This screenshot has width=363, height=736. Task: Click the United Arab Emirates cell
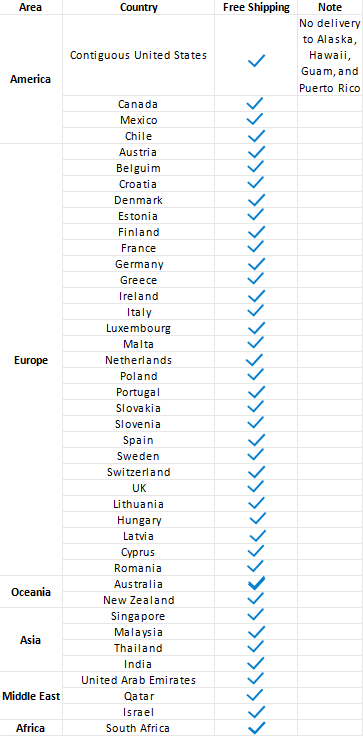[139, 680]
